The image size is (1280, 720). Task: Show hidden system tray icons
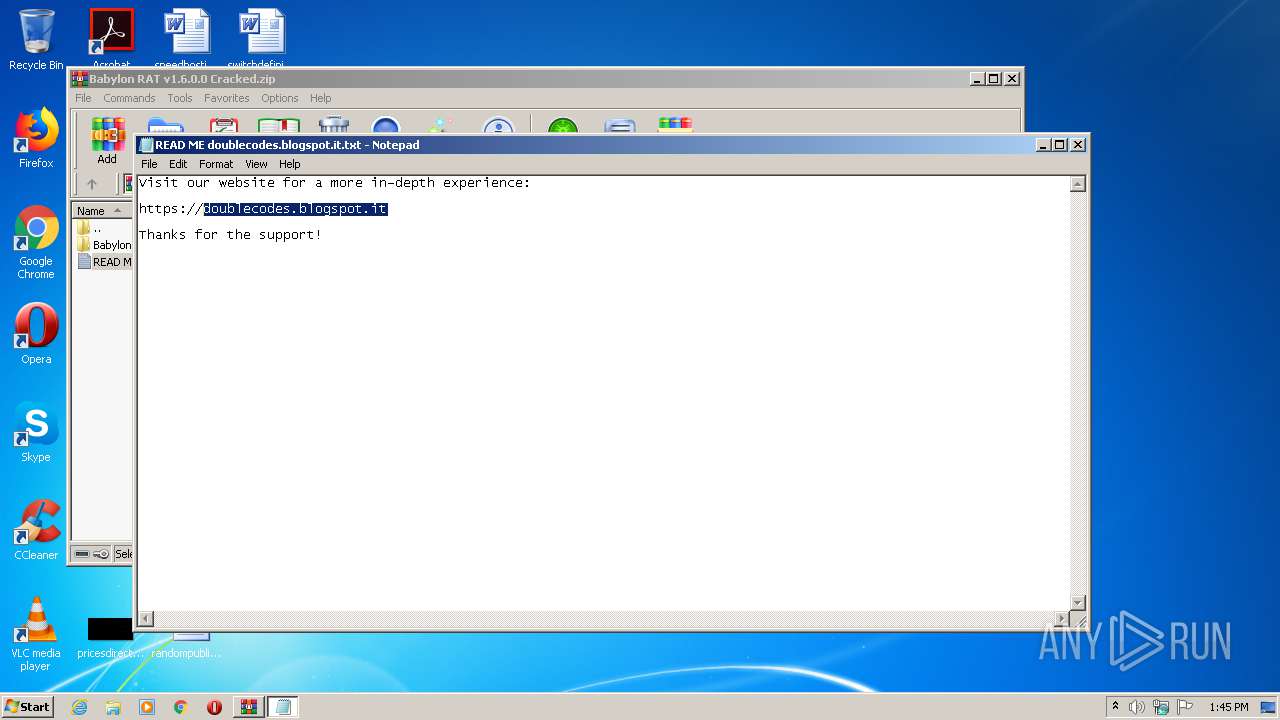click(1115, 707)
